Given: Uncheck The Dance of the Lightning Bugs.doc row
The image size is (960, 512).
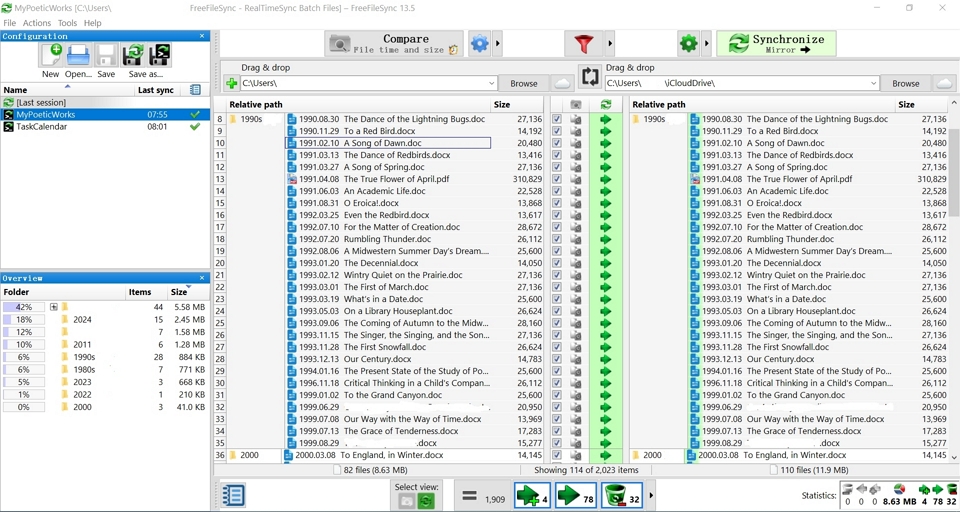Looking at the screenshot, I should [x=557, y=119].
